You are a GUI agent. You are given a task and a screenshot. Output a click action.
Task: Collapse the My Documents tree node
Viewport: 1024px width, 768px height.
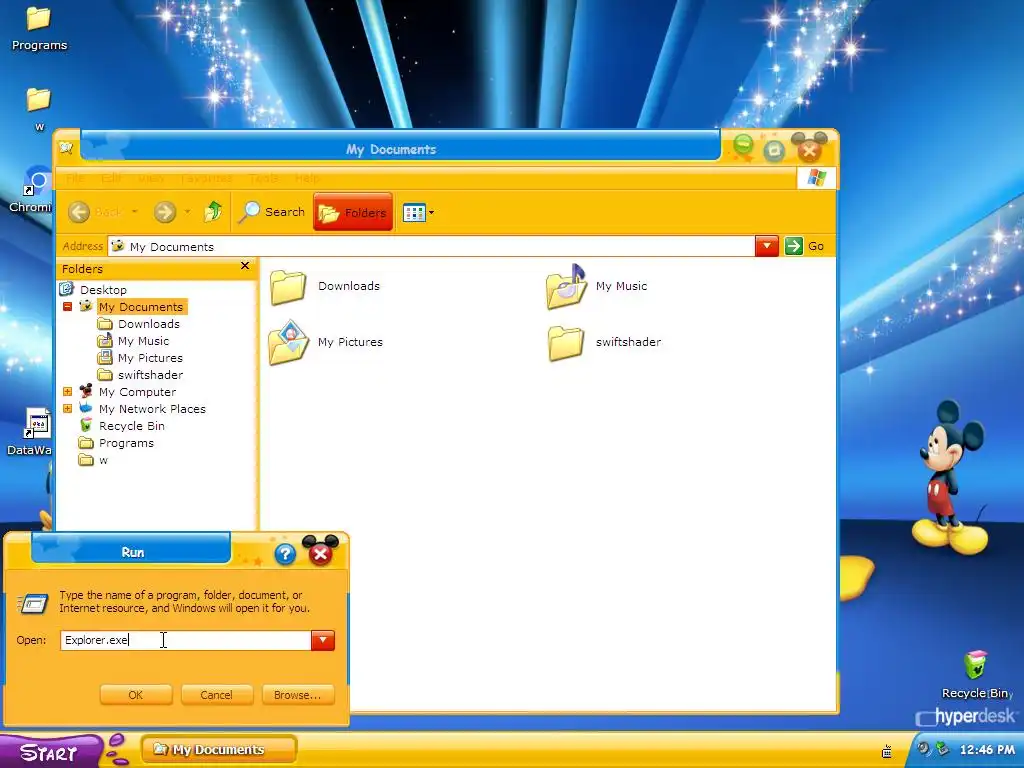67,306
